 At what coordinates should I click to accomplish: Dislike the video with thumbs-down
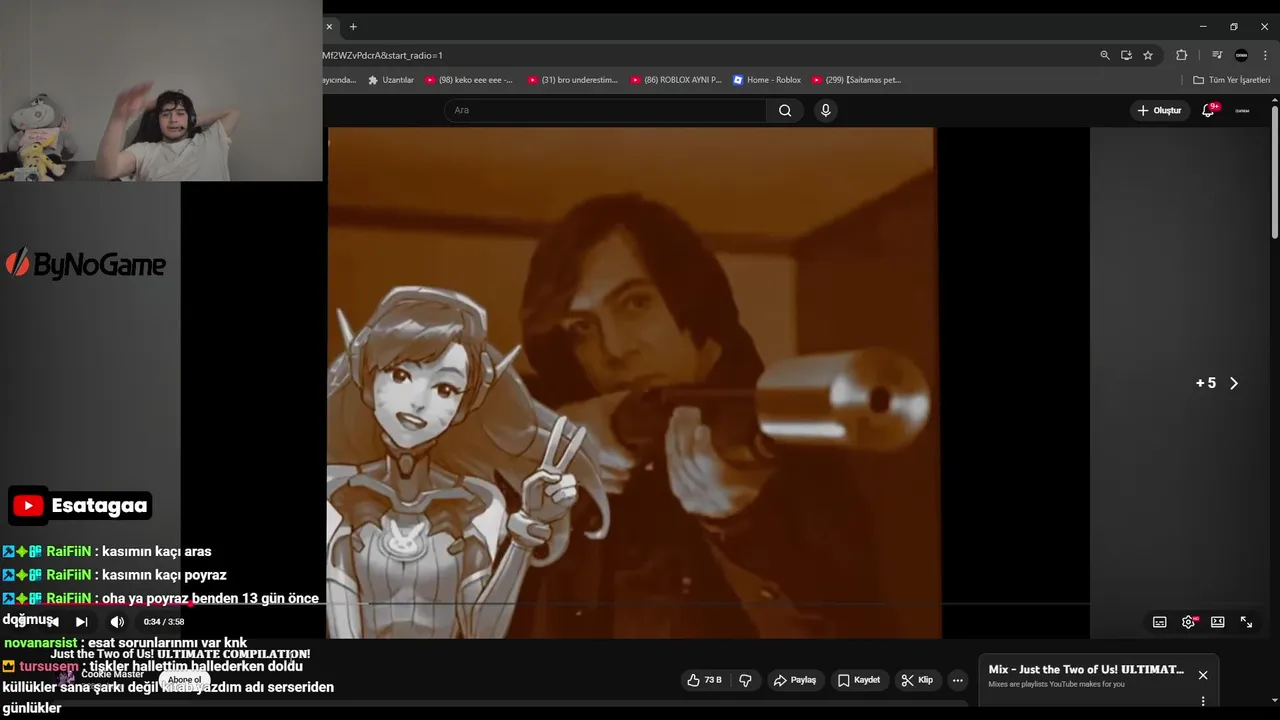pos(746,680)
